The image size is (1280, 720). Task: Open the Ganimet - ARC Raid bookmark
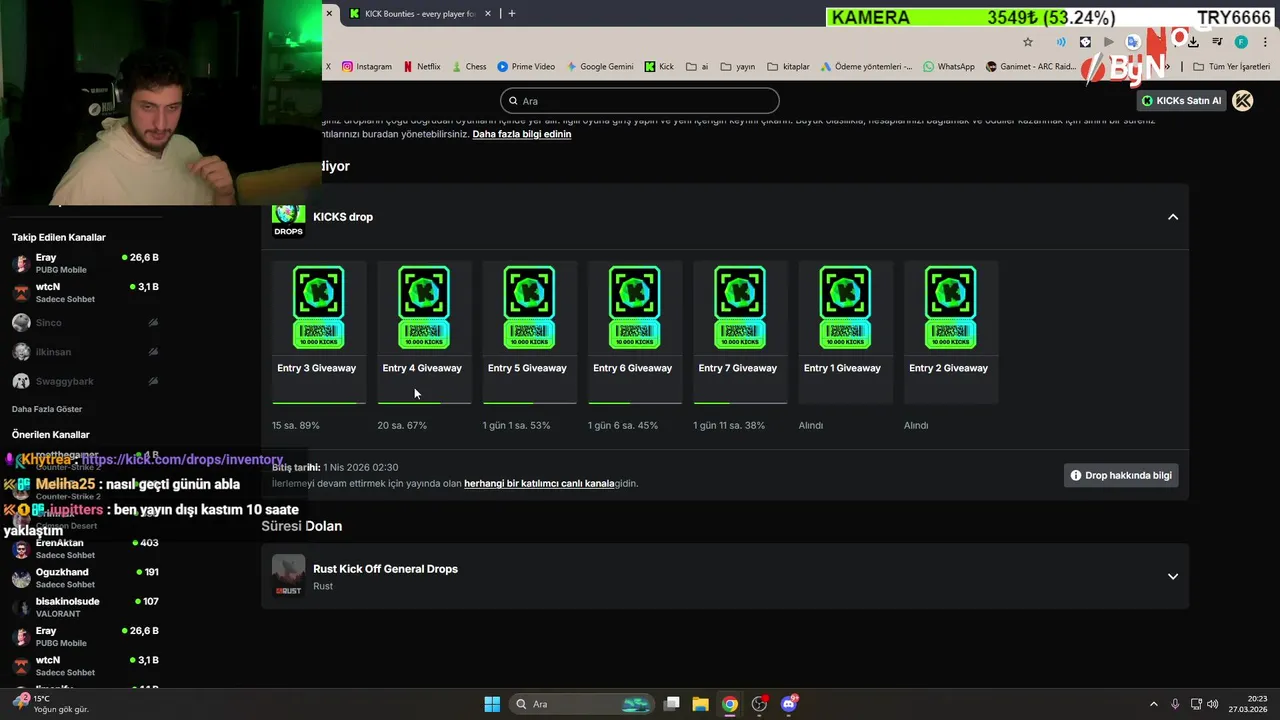1030,67
